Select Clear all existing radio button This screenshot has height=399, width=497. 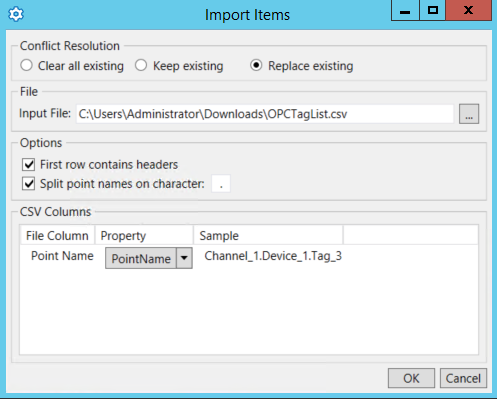pos(26,65)
